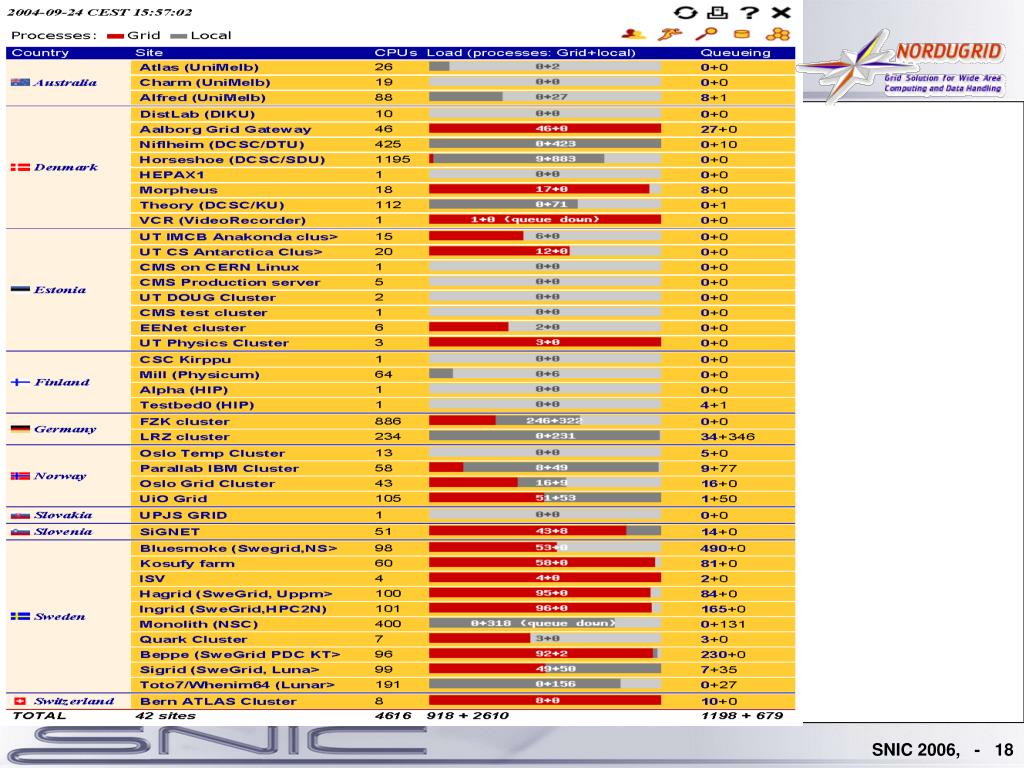
Task: Open Horseshoe (DCSC/SDU) cluster details
Action: 232,159
